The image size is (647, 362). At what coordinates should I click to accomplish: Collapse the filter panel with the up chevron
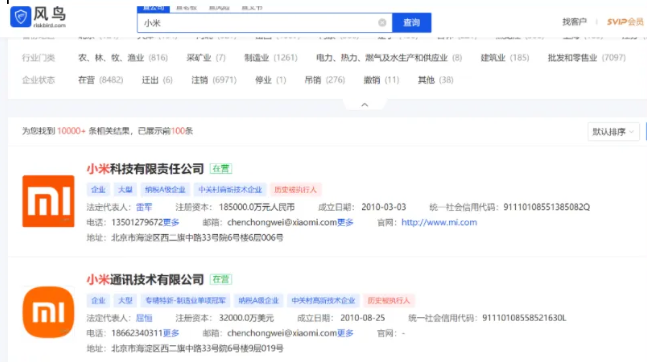(365, 105)
